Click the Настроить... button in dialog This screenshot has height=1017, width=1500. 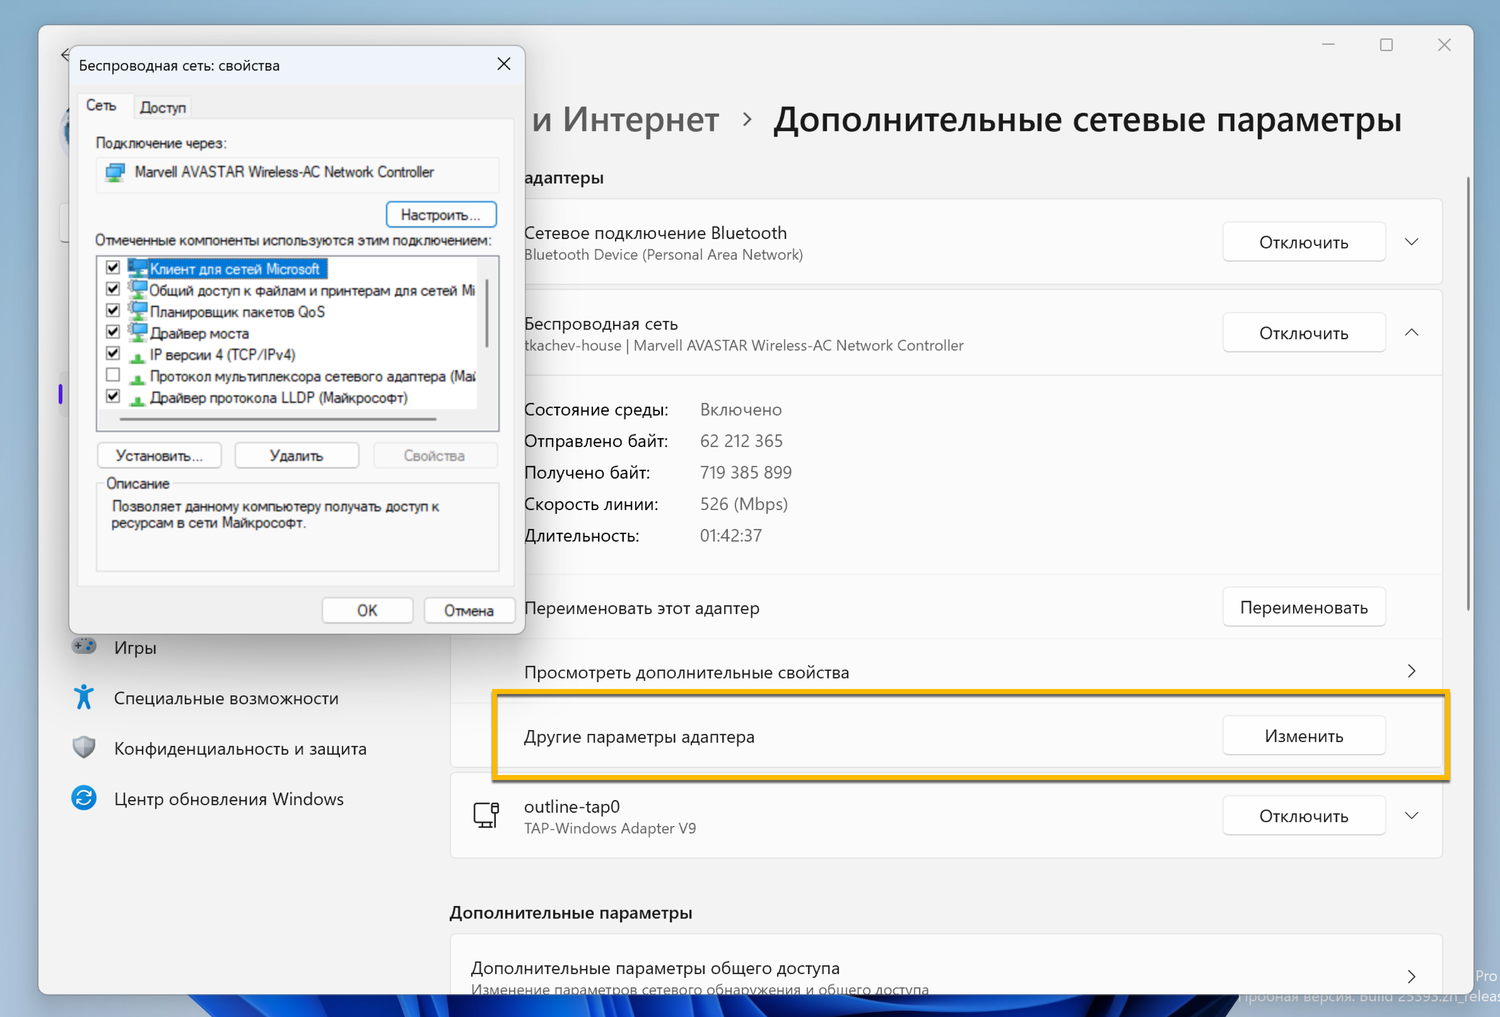click(x=441, y=215)
